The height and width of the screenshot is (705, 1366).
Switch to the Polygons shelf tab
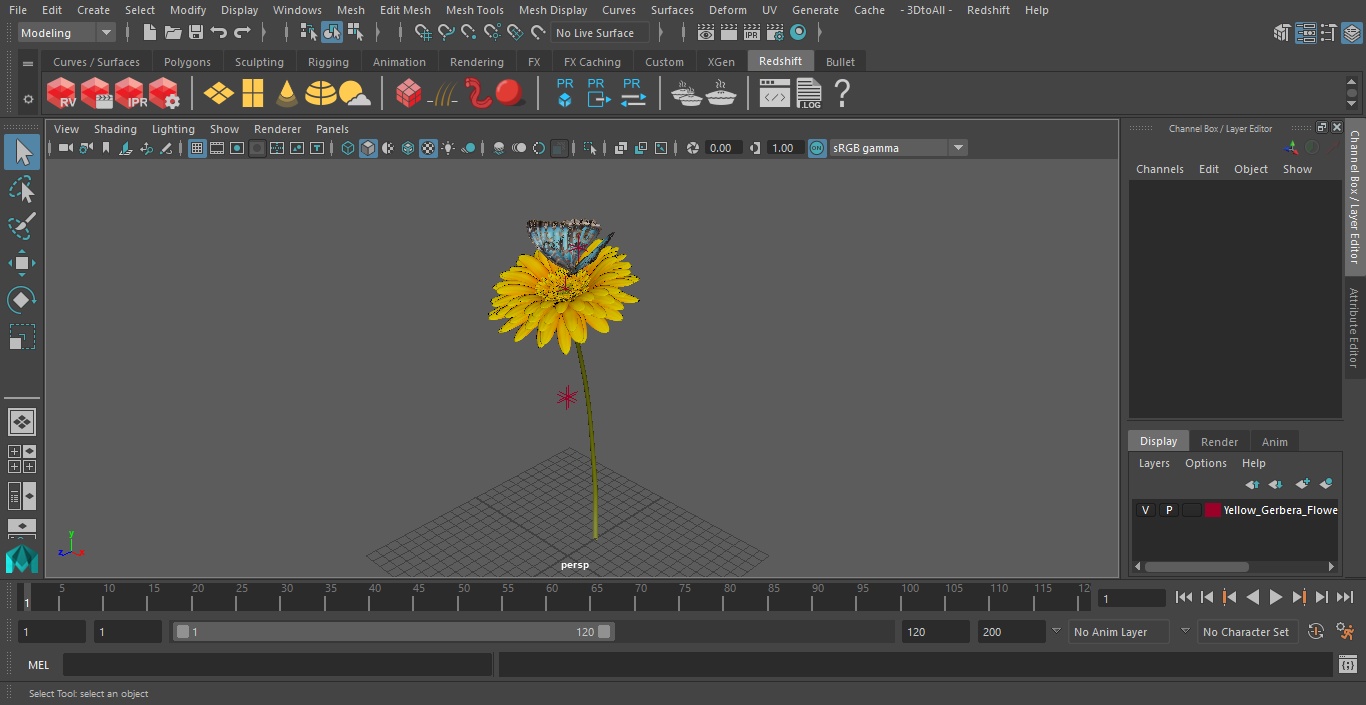pyautogui.click(x=187, y=62)
